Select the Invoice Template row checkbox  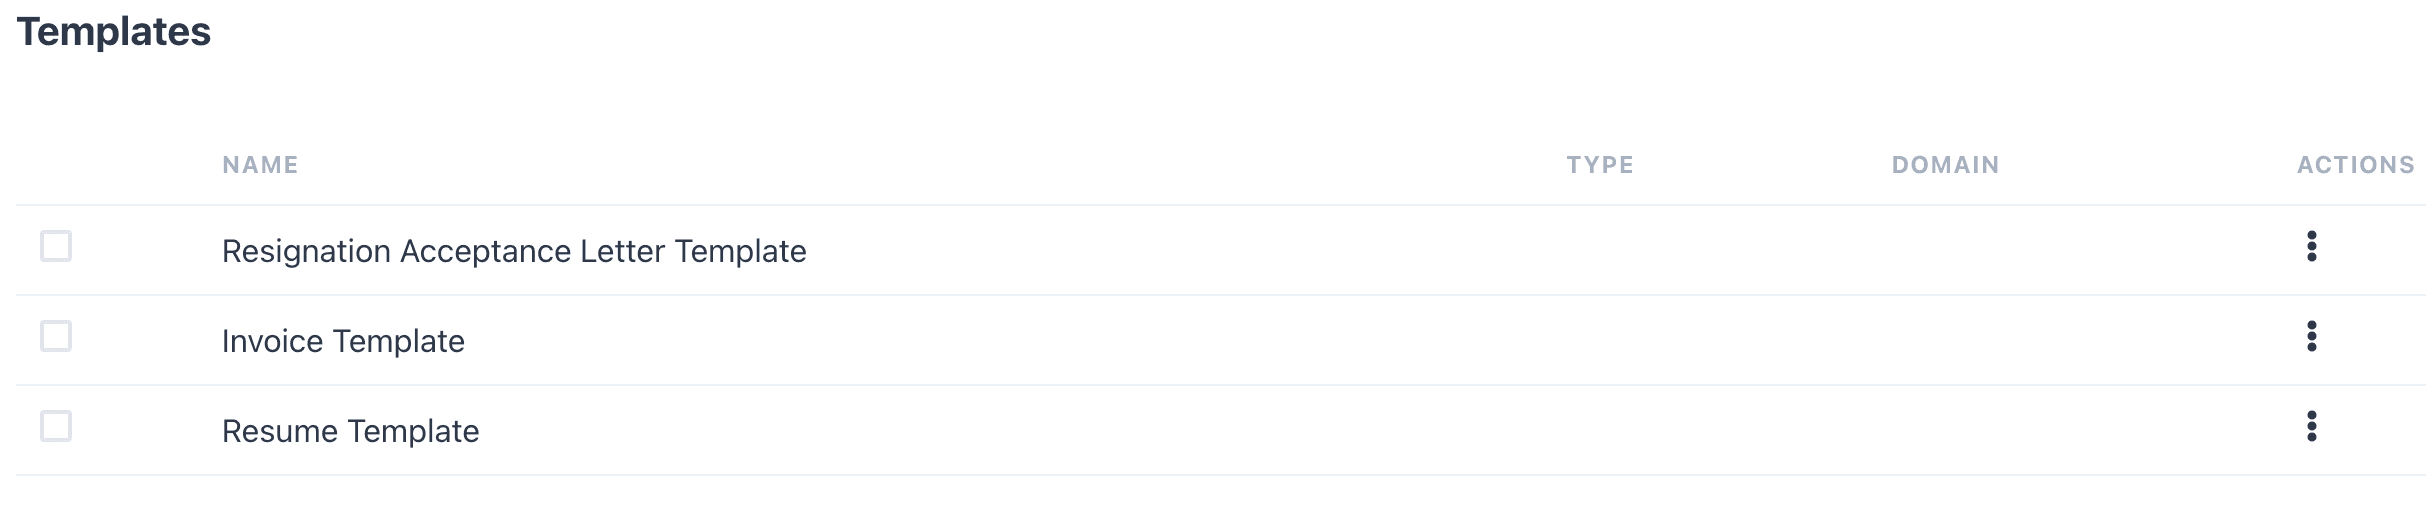coord(56,336)
